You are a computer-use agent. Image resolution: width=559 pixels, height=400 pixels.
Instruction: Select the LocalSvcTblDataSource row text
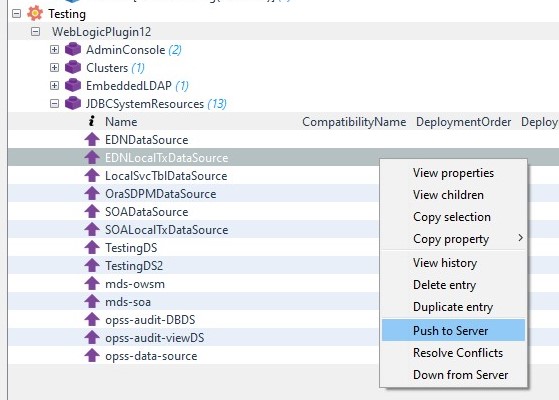166,176
